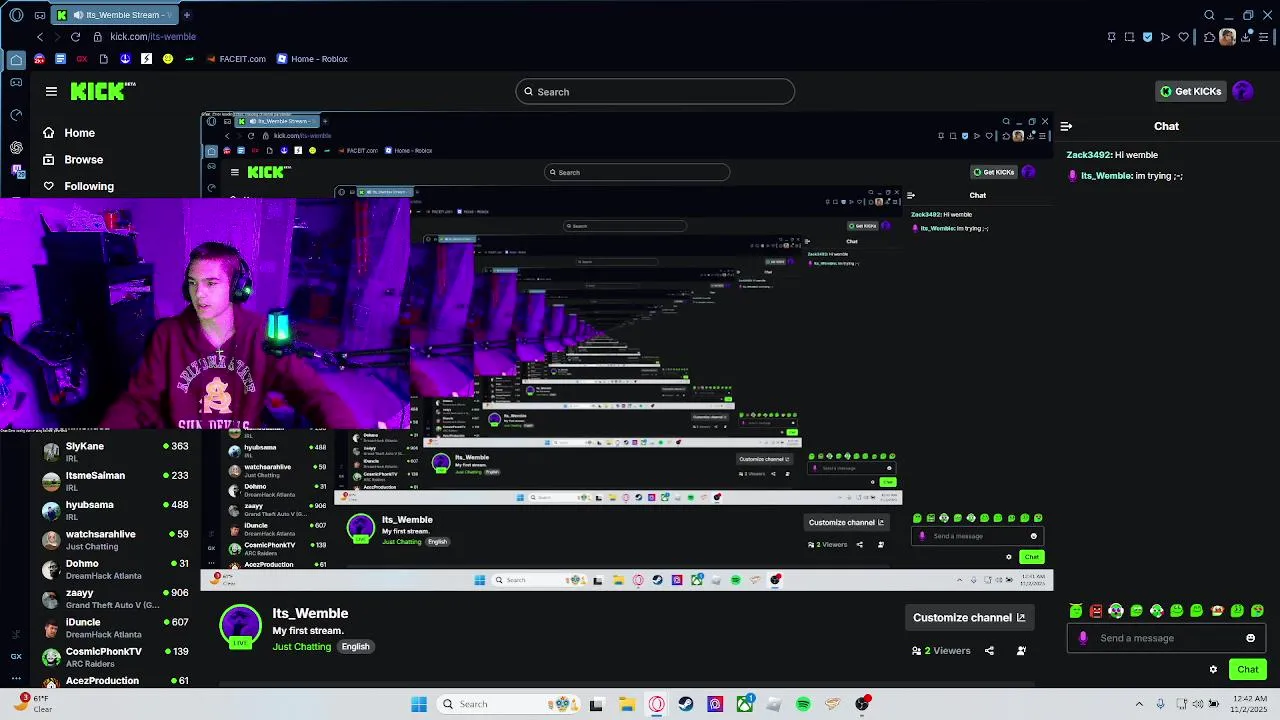The height and width of the screenshot is (720, 1280).
Task: Open the FACEIT.com bookmark
Action: click(236, 59)
